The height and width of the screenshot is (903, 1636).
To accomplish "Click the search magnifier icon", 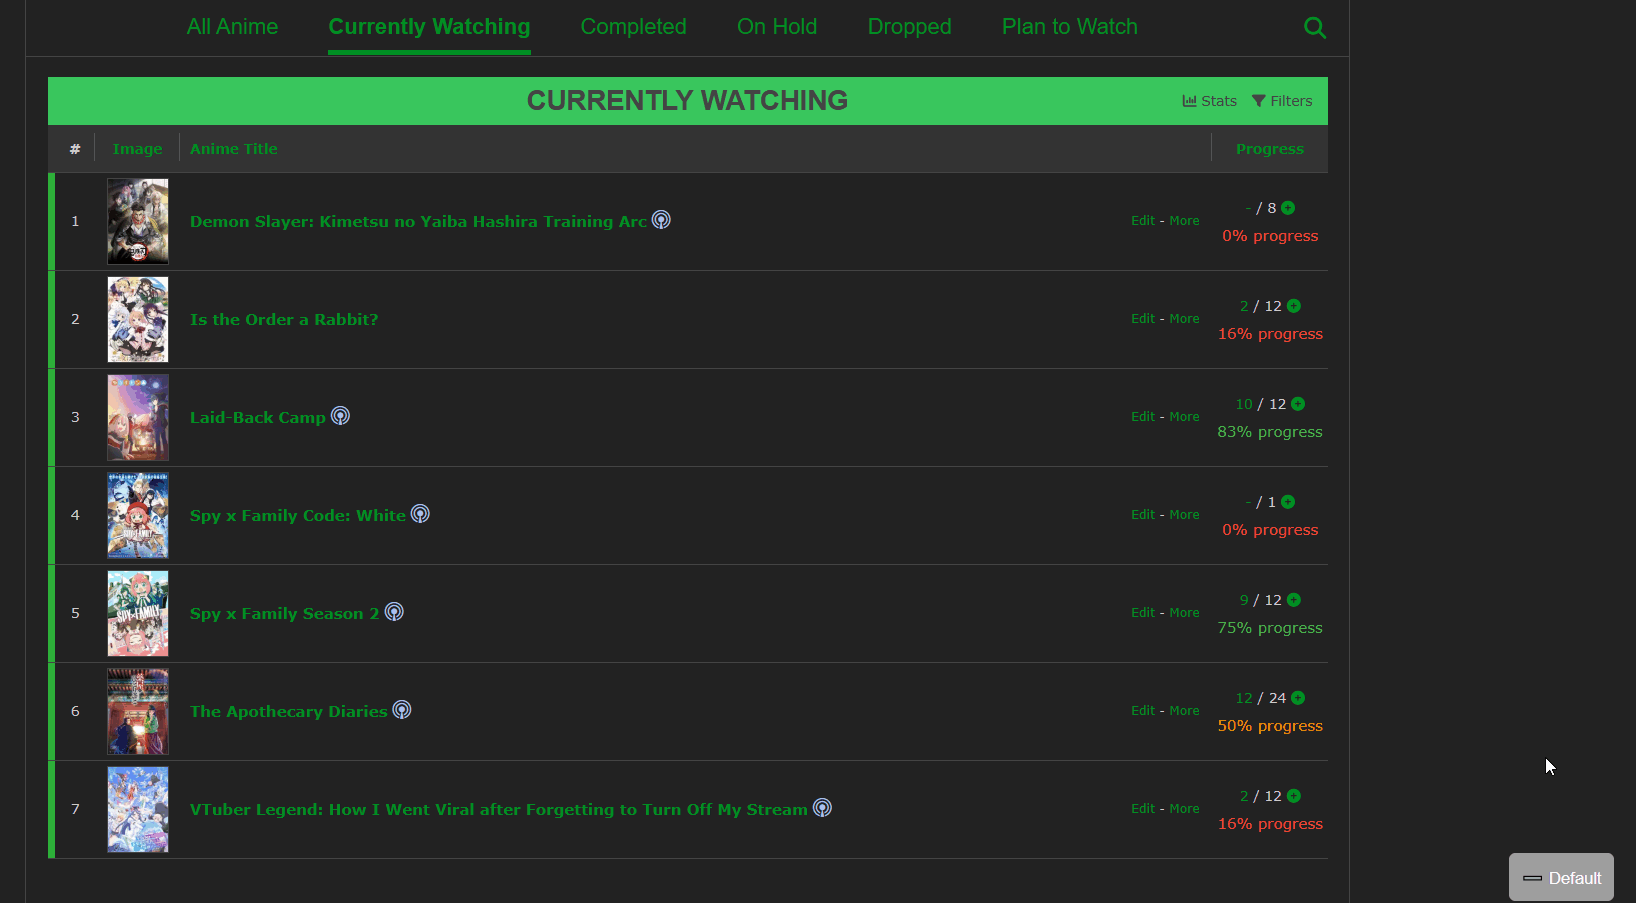I will pyautogui.click(x=1314, y=28).
